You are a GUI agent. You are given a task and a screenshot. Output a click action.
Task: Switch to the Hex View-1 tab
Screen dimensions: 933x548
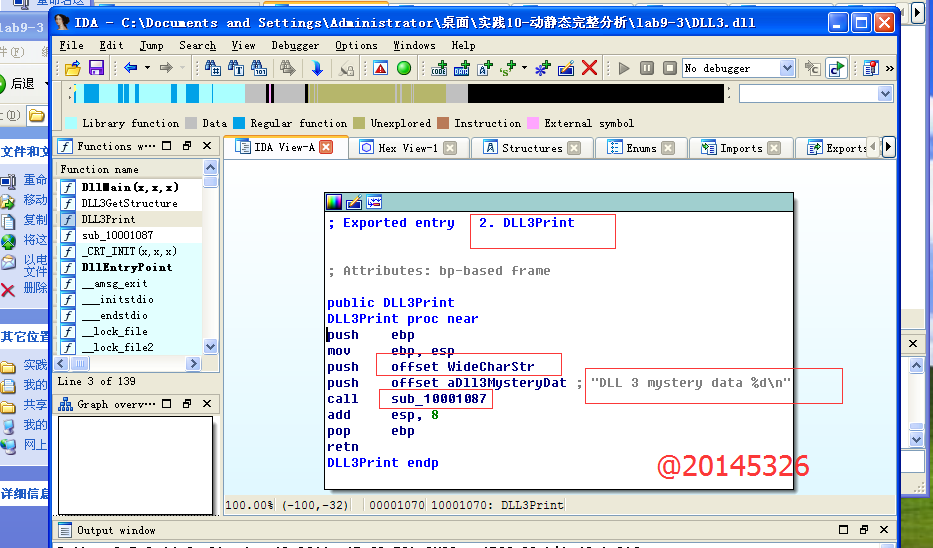click(x=407, y=148)
